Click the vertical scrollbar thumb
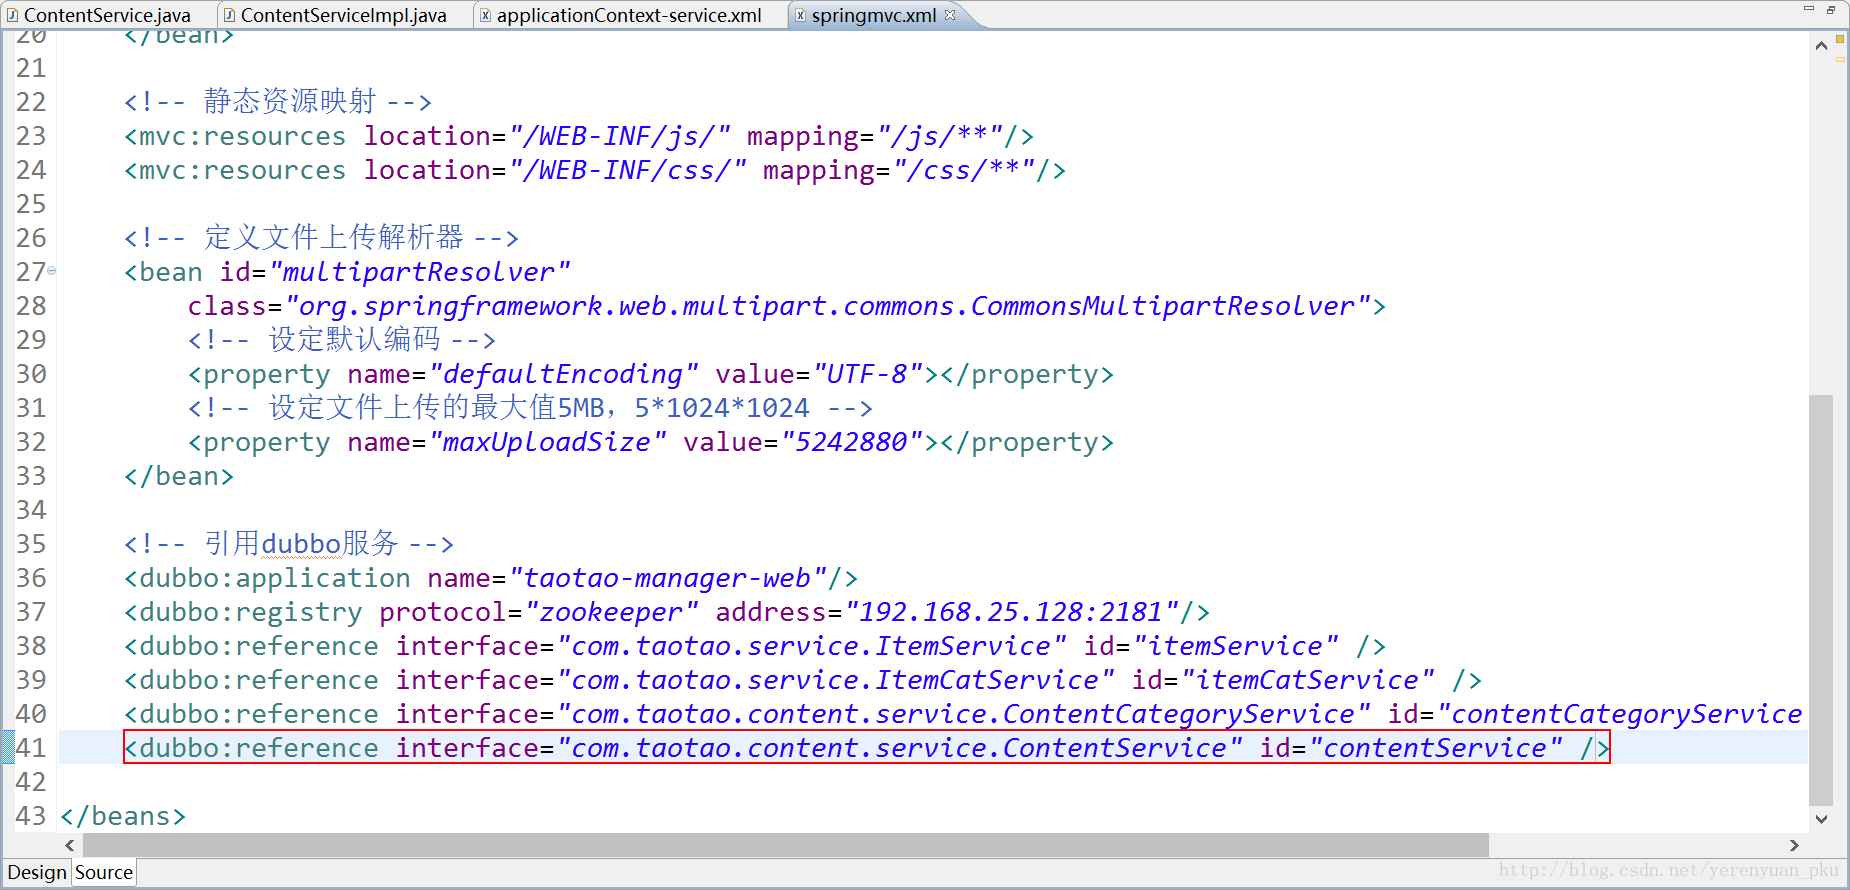 coord(1821,600)
